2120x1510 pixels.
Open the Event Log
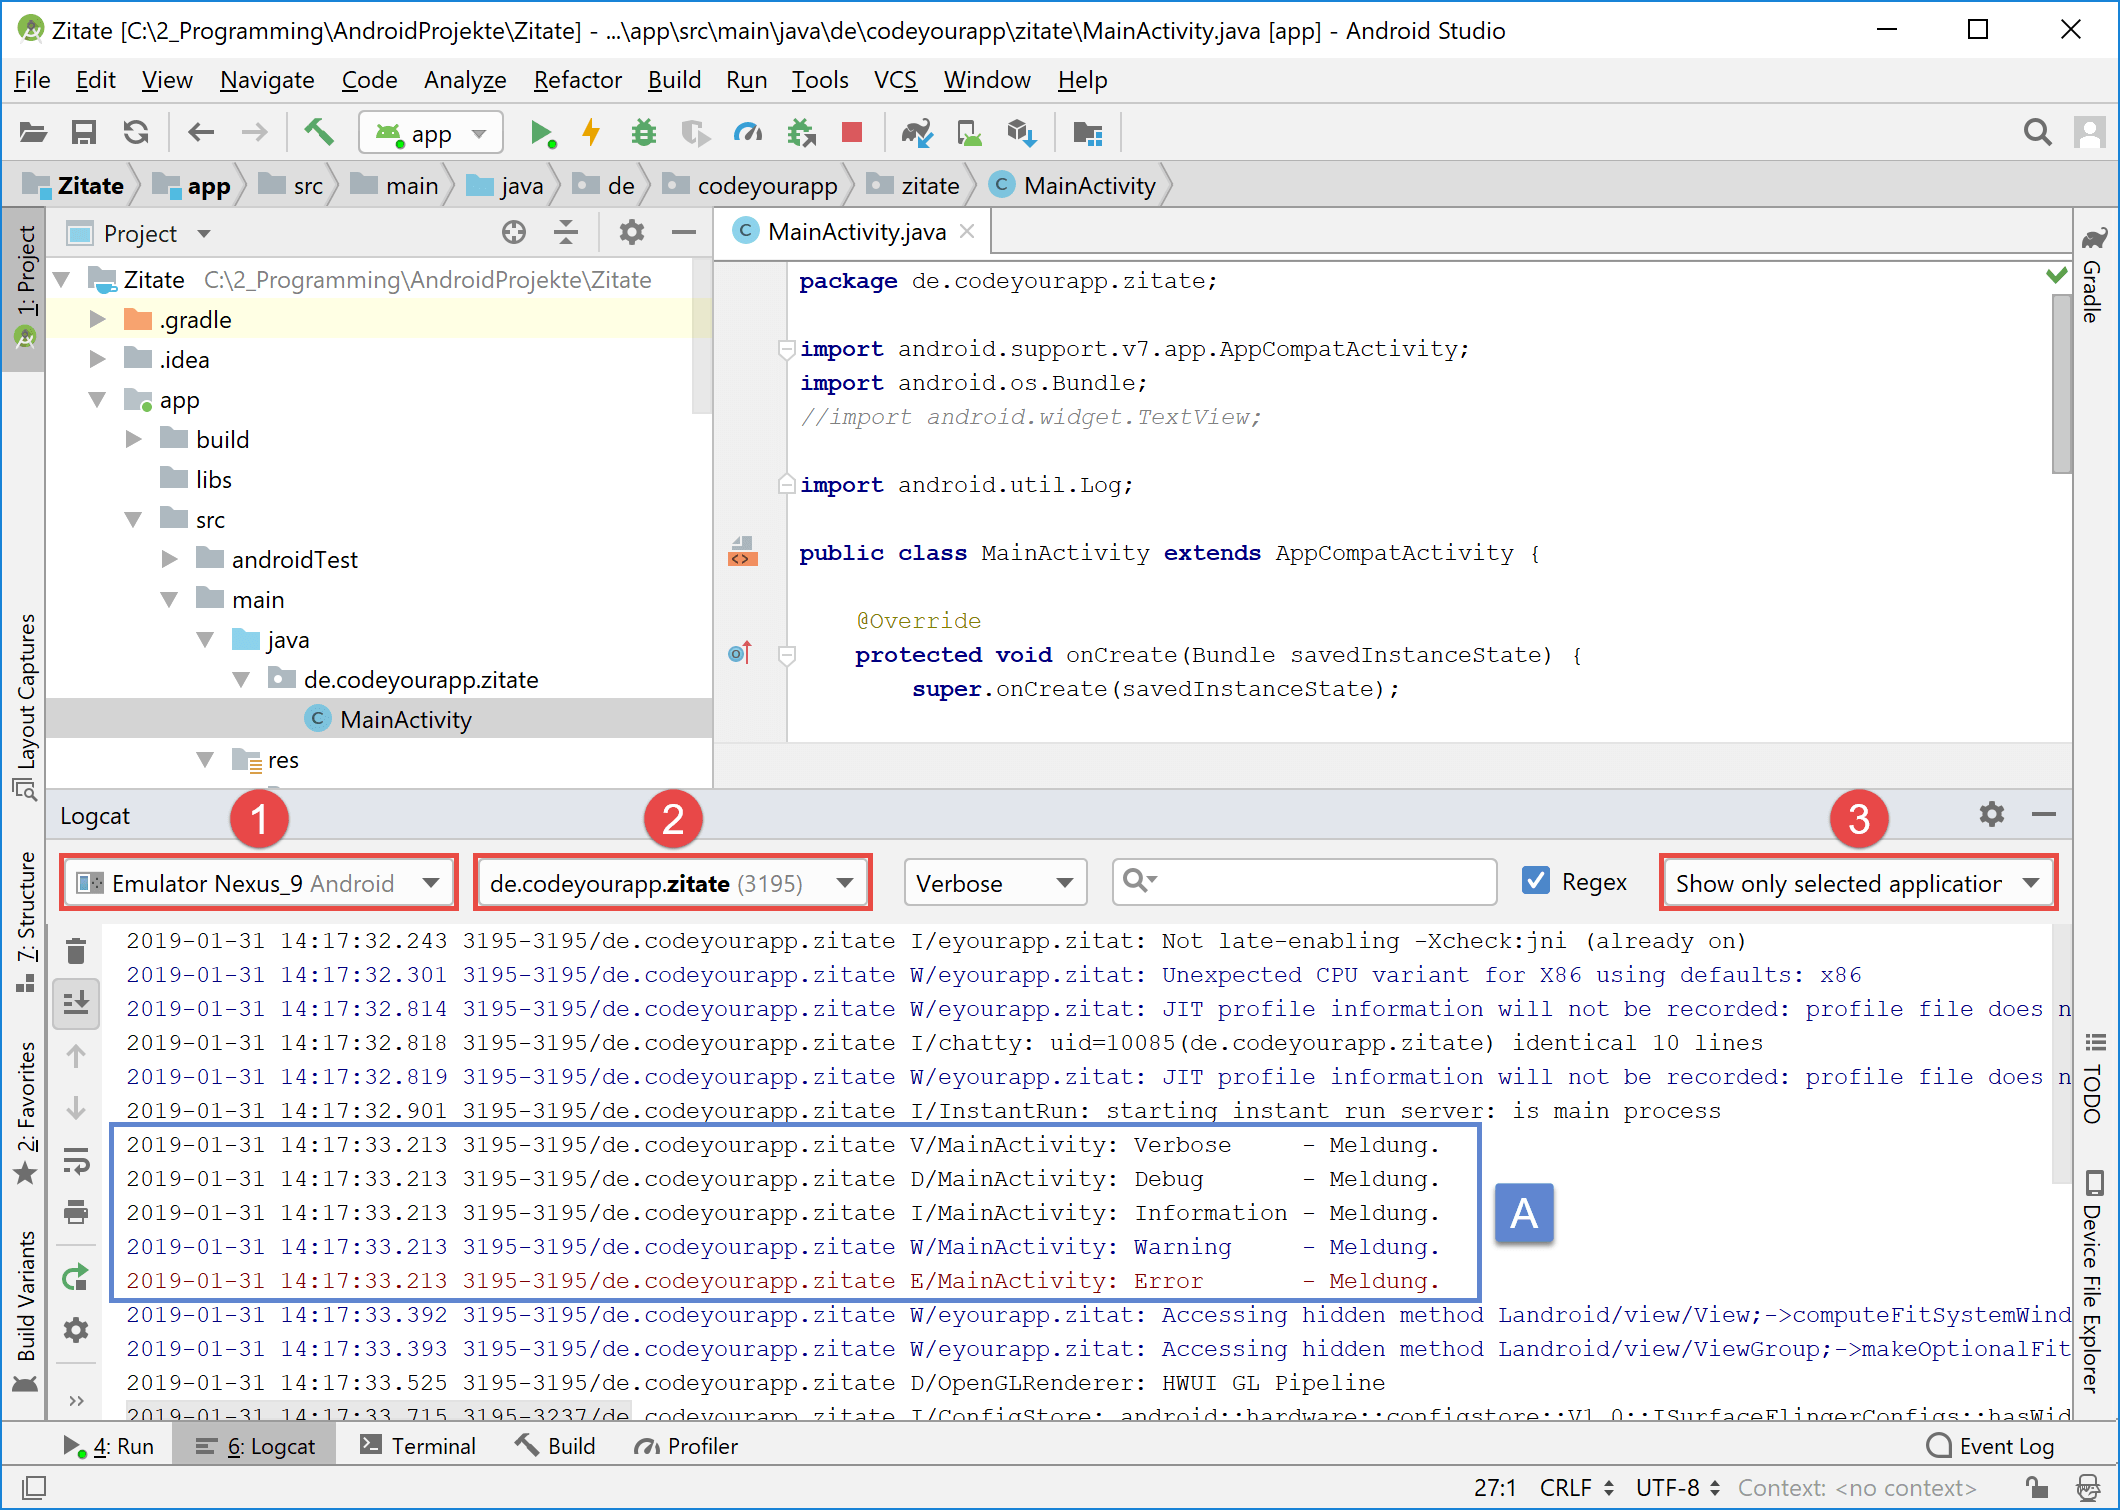(1990, 1445)
